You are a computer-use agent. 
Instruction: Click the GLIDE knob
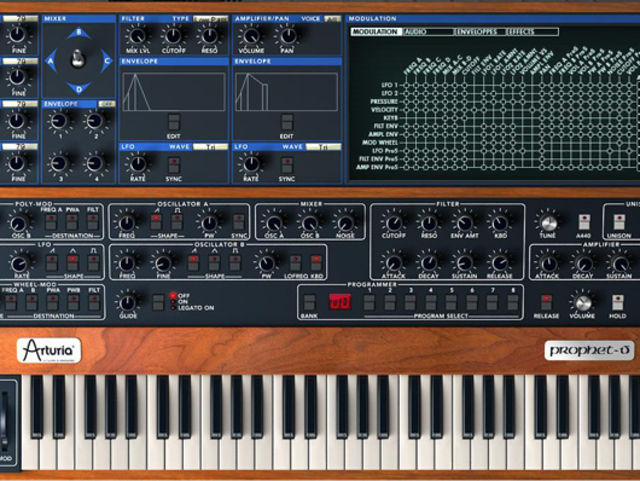(127, 303)
